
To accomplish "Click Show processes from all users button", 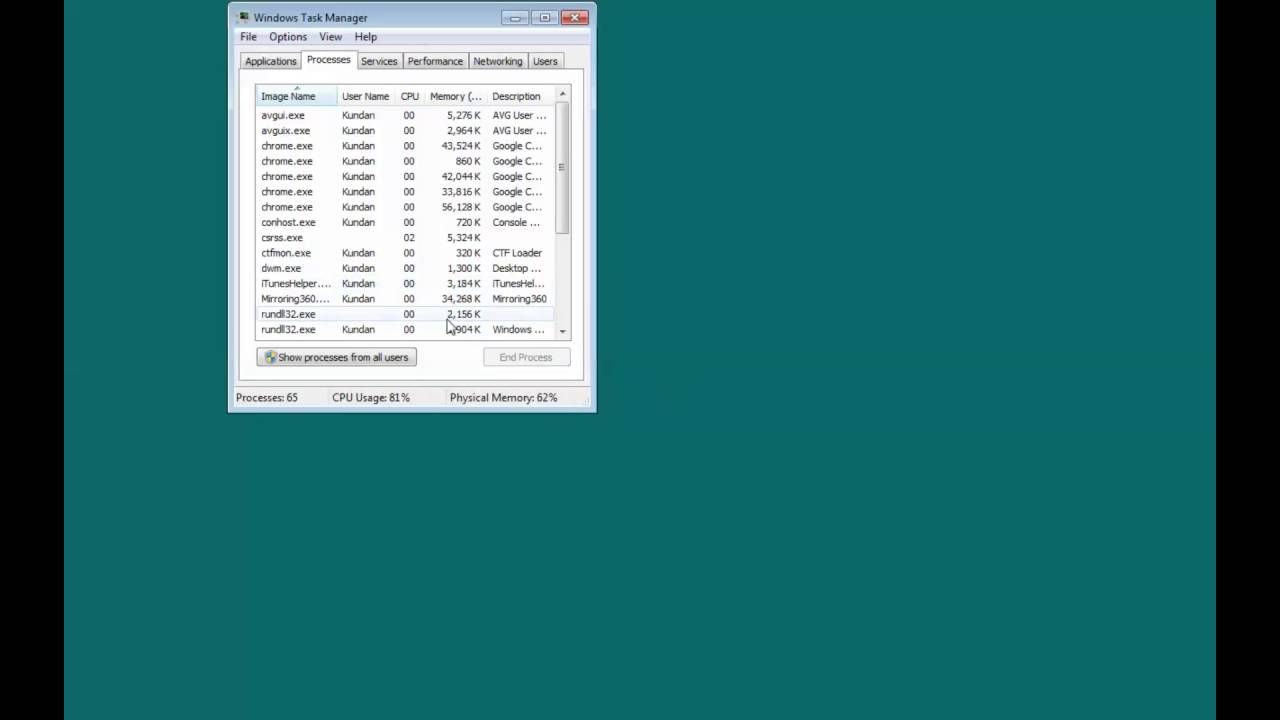I will (x=336, y=357).
